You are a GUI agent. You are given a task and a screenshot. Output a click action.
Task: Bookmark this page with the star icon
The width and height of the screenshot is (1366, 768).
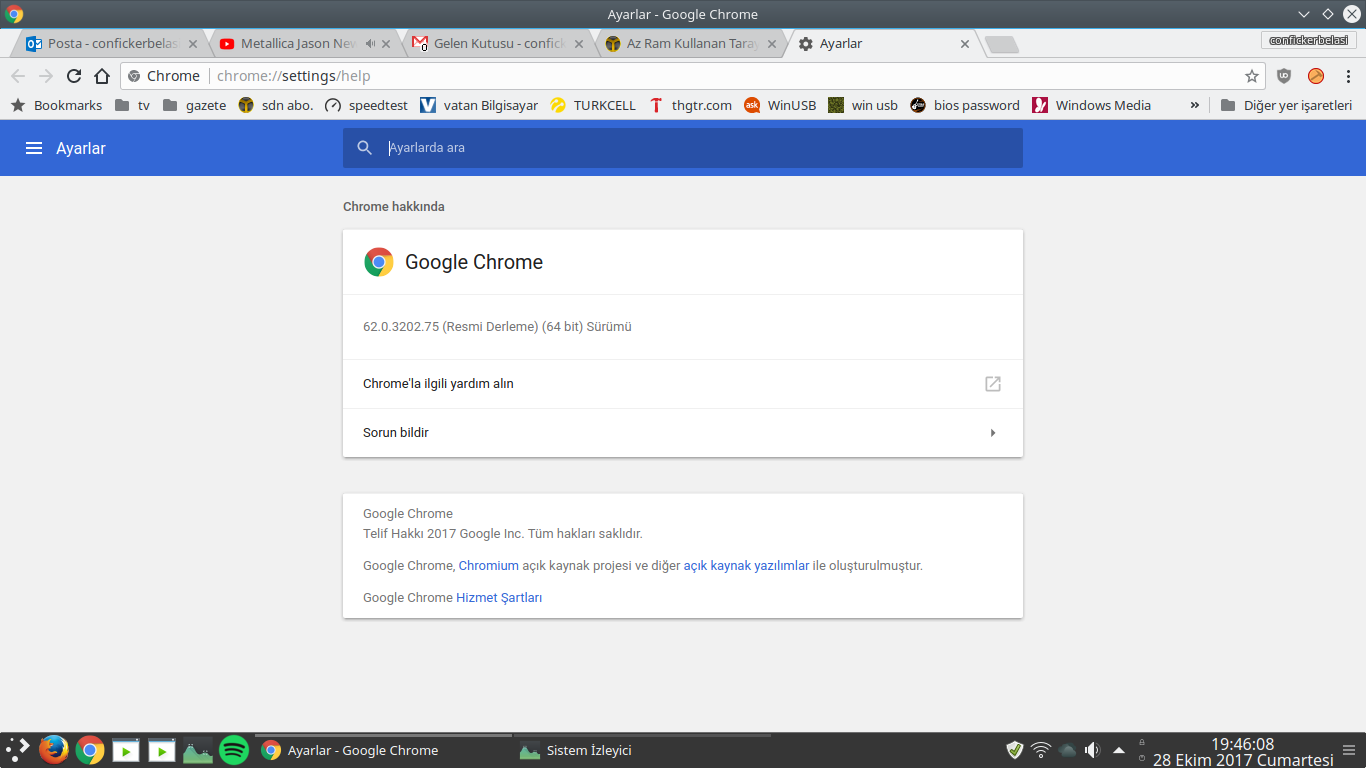point(1252,76)
